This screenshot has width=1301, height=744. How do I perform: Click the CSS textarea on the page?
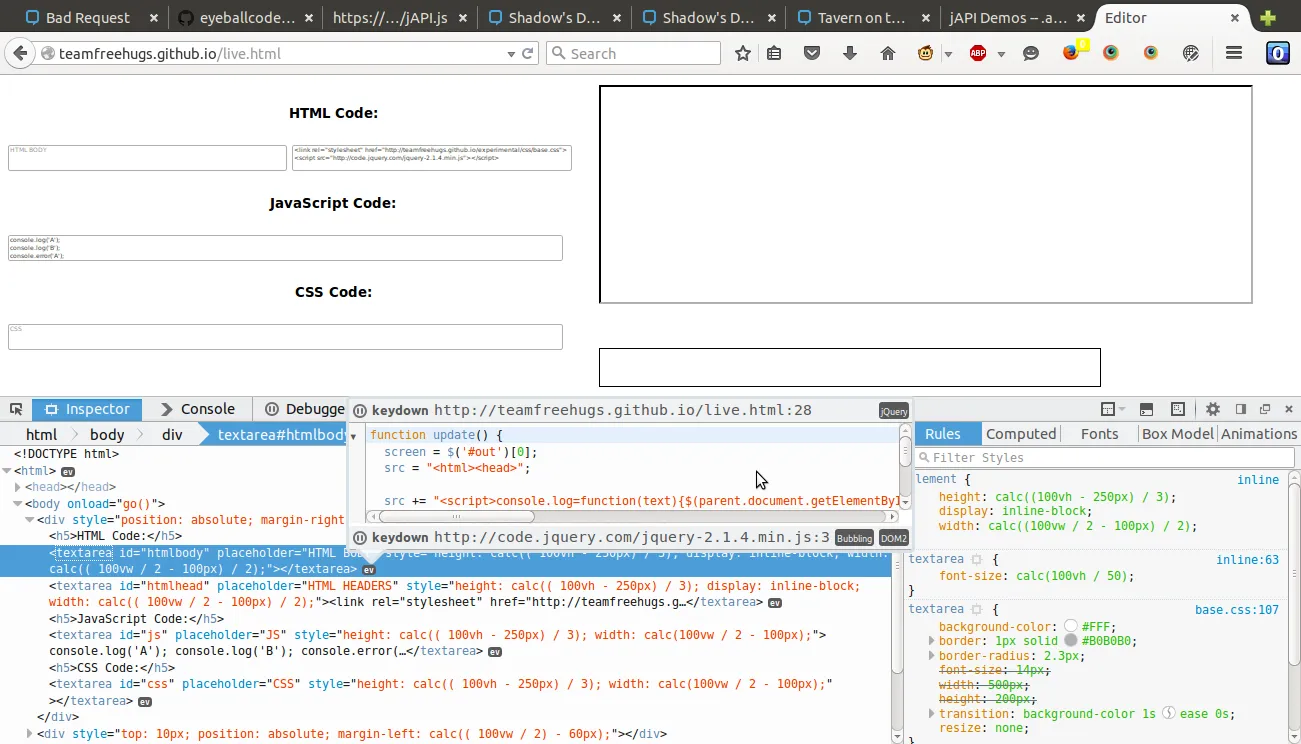[285, 337]
